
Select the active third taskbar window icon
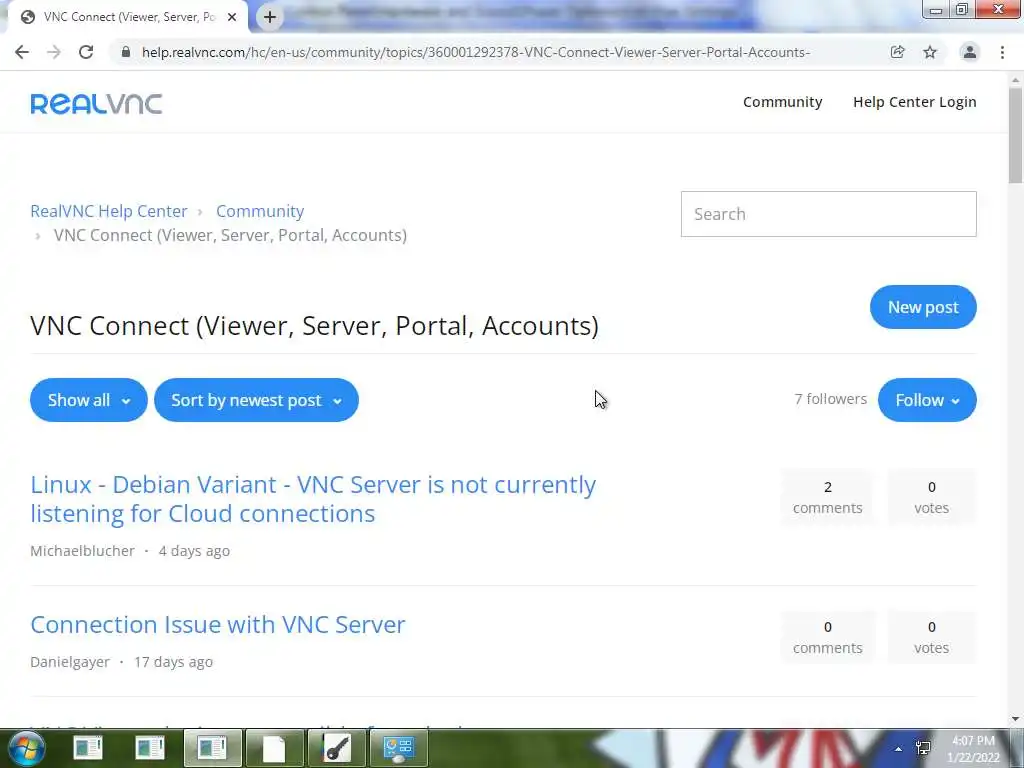212,748
